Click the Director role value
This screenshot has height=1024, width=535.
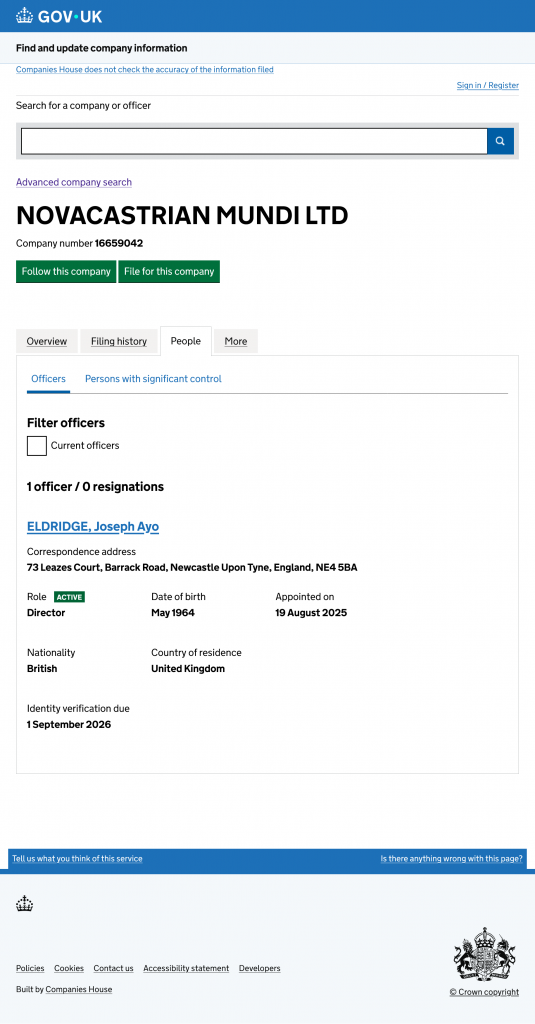[46, 613]
